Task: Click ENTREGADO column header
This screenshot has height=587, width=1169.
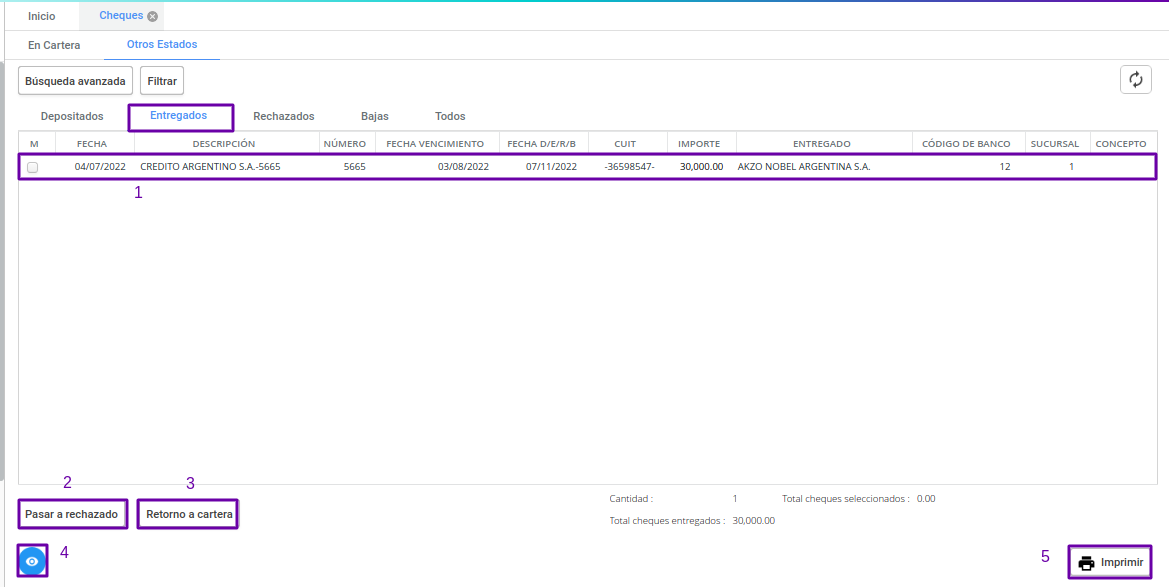Action: (x=822, y=144)
